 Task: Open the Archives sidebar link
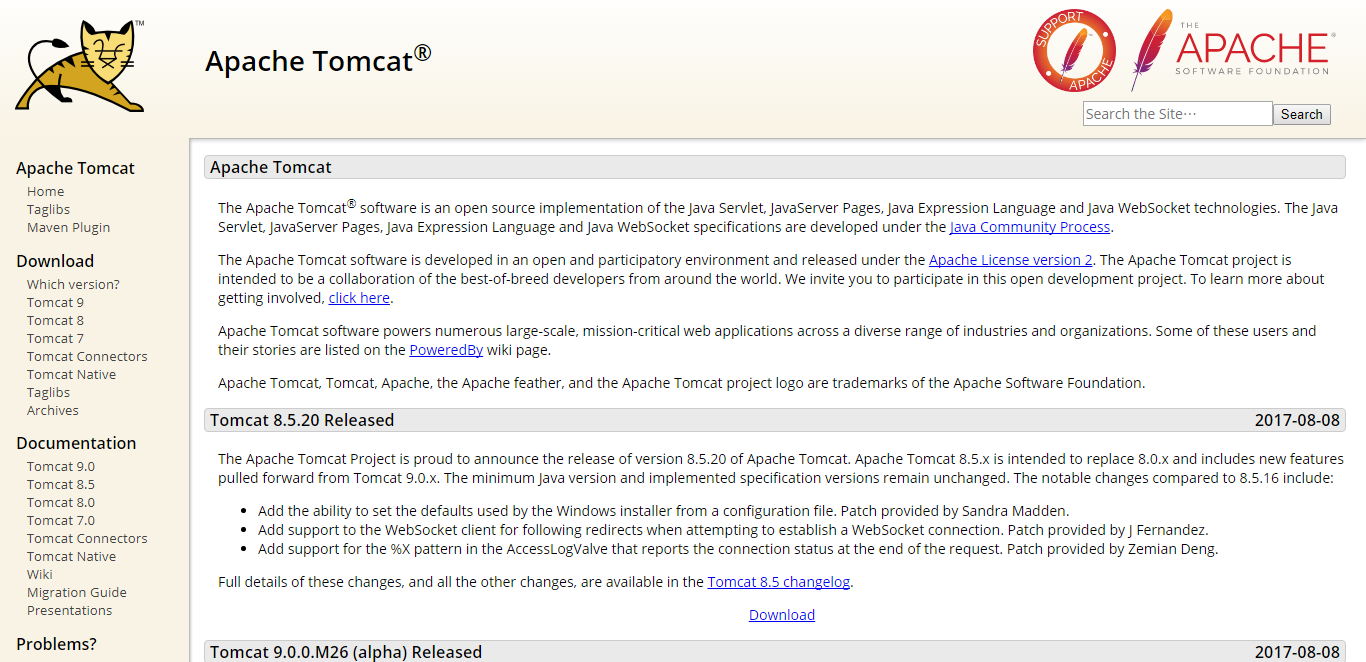pyautogui.click(x=52, y=410)
